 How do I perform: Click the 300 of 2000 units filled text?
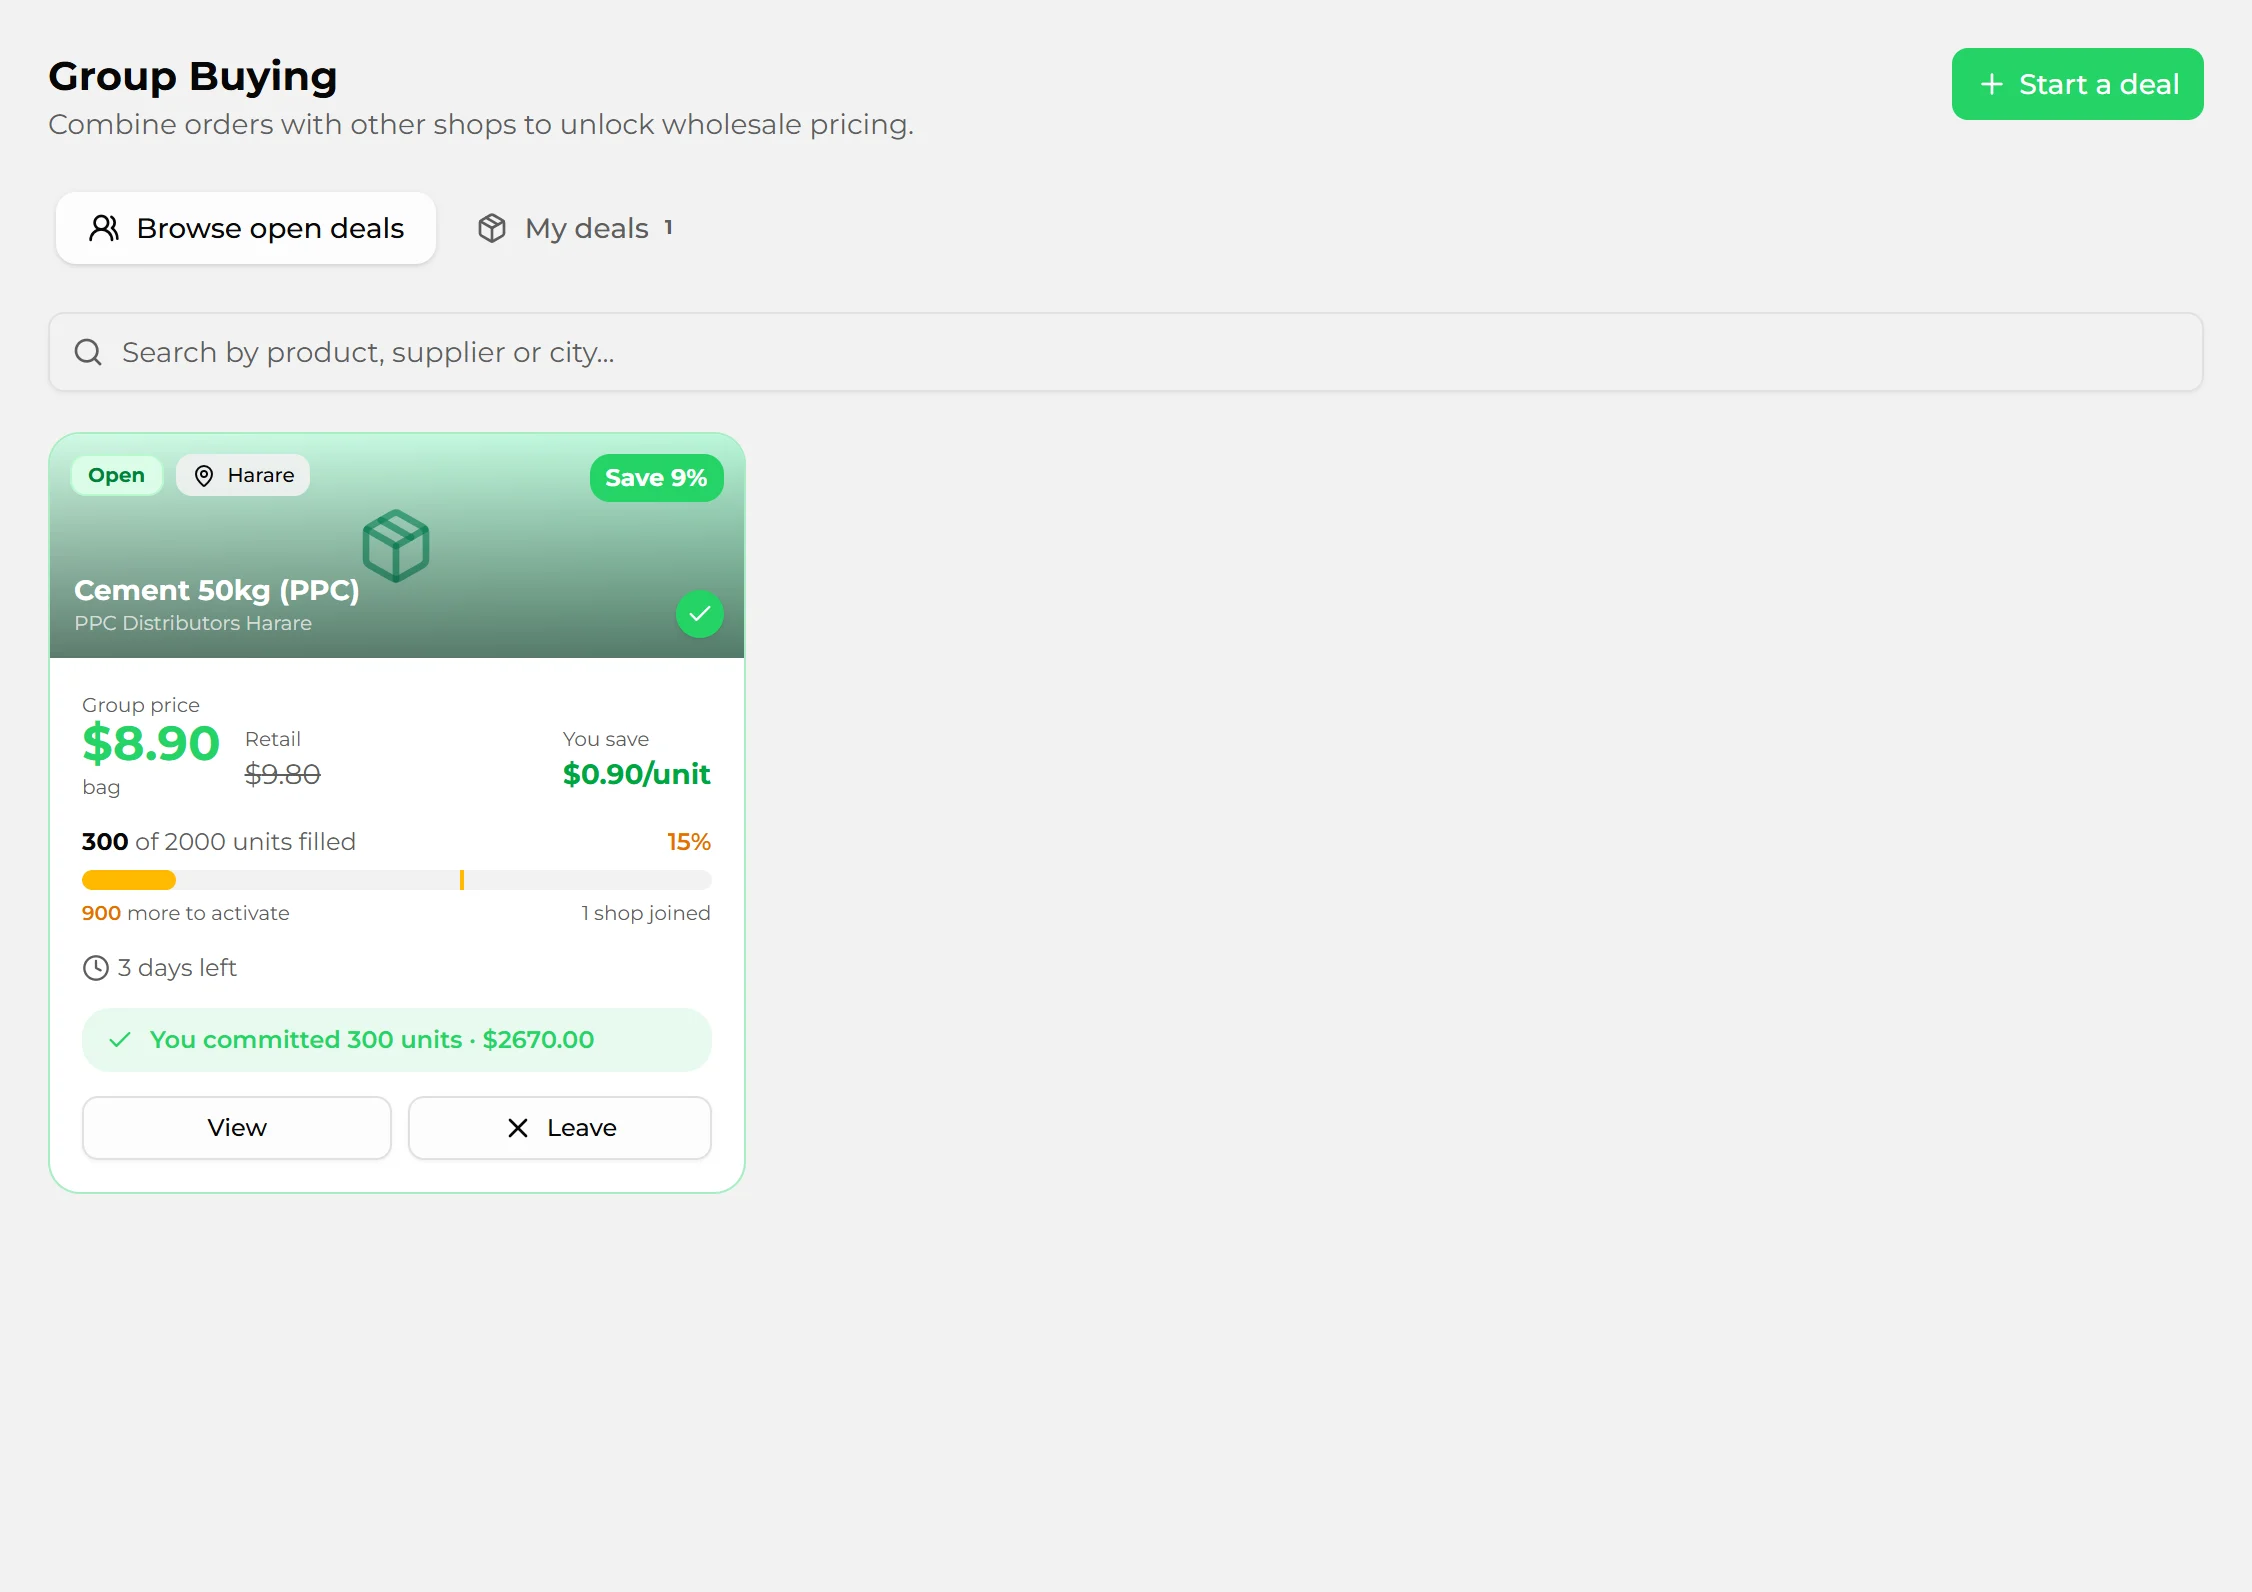click(219, 842)
